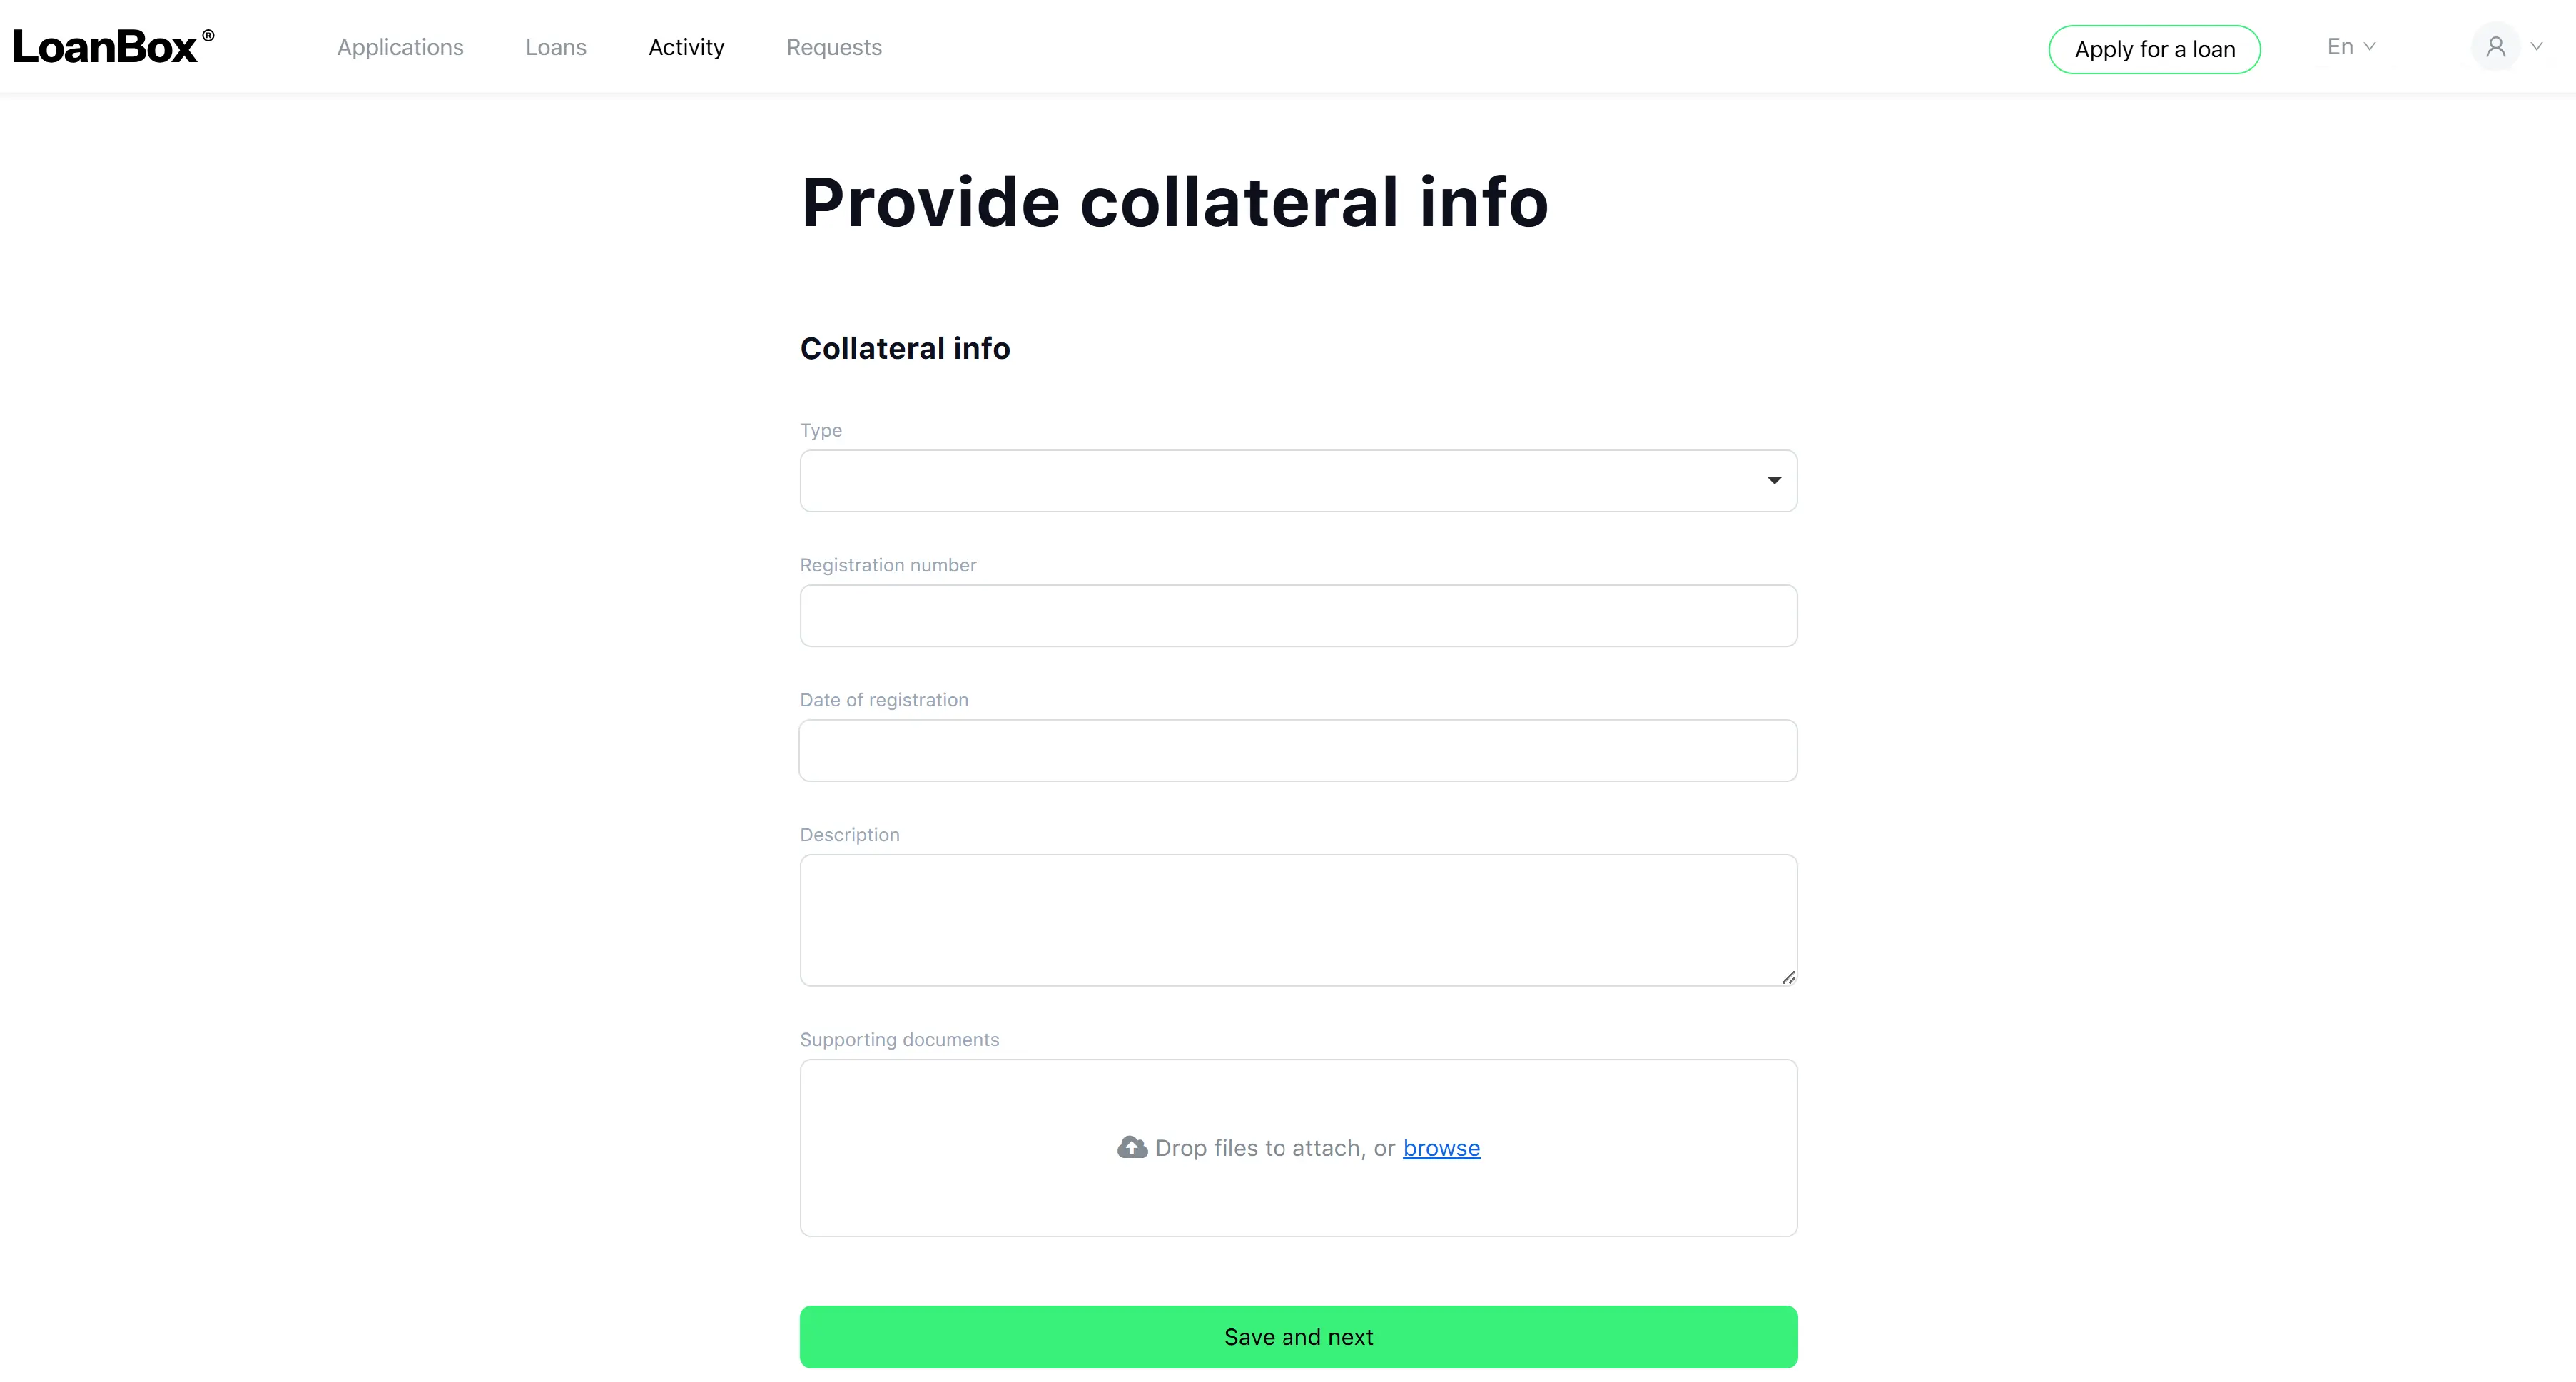Click the user profile avatar icon
Screen dimensions: 2576x1382
tap(2495, 47)
